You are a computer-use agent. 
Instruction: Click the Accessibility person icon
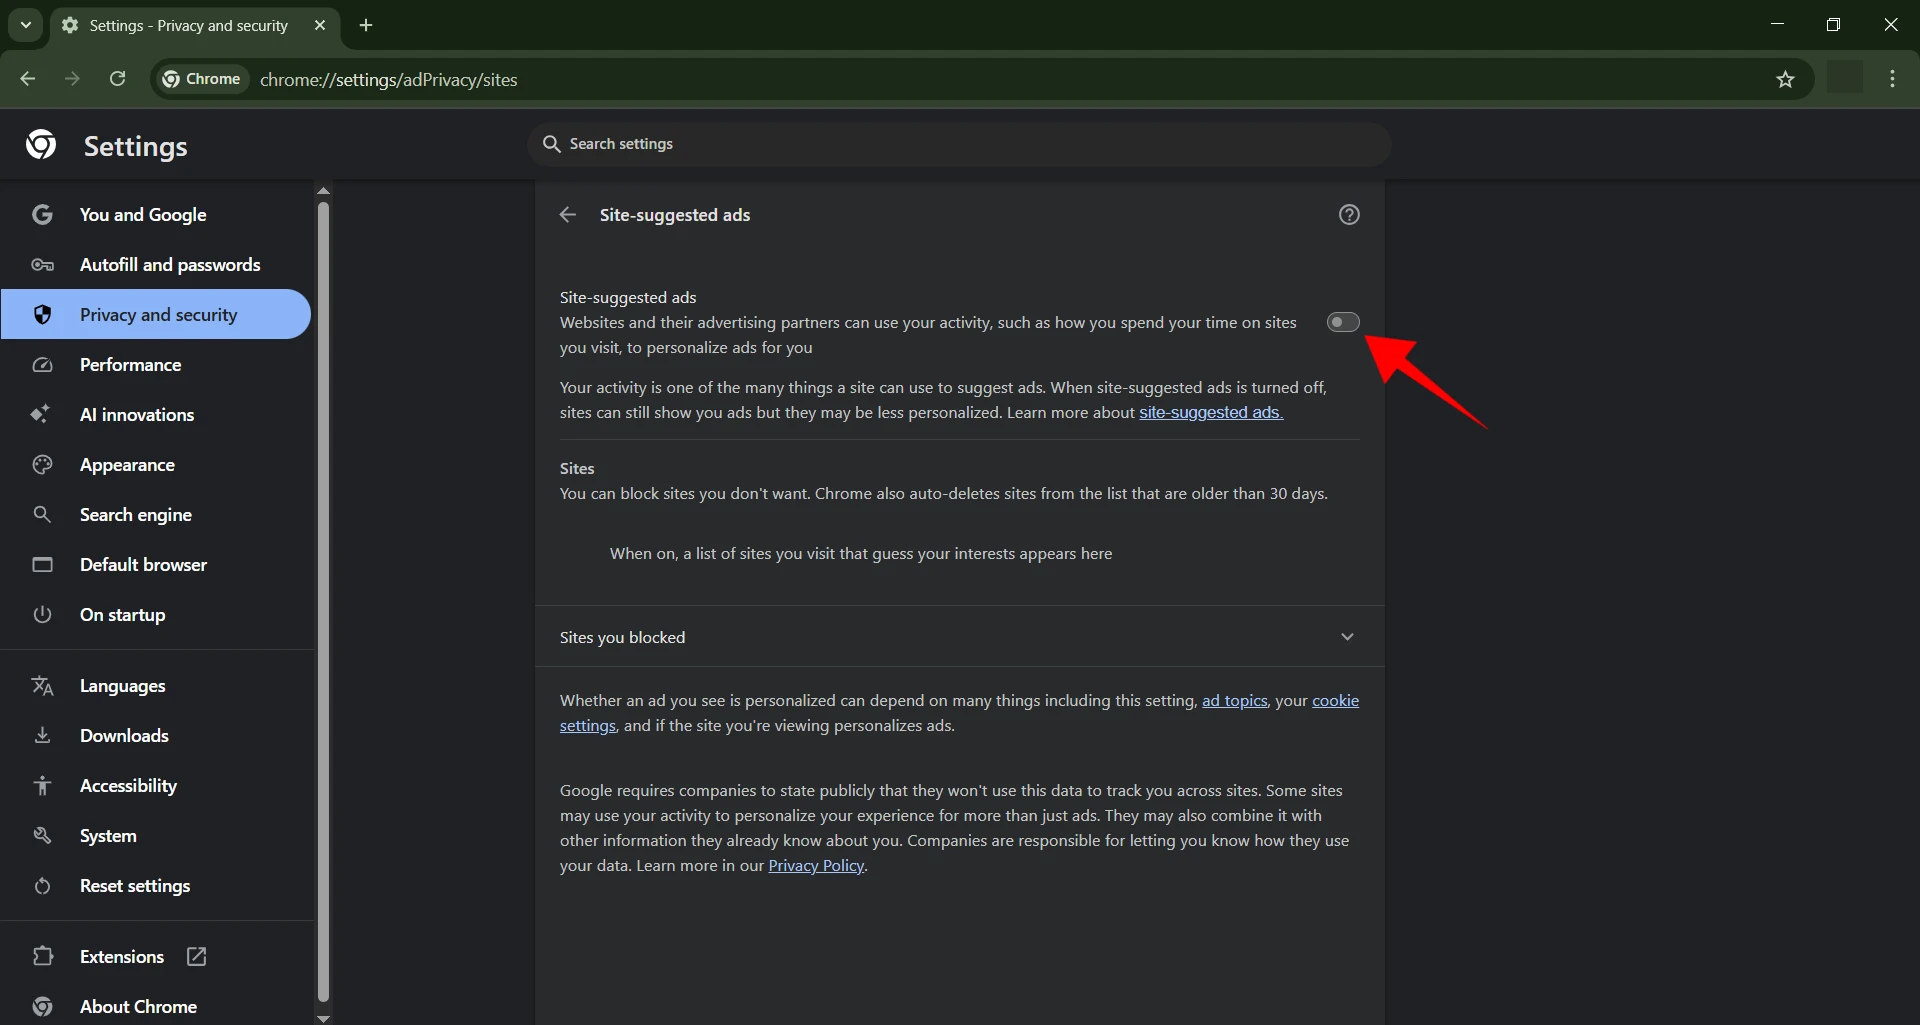pyautogui.click(x=42, y=786)
